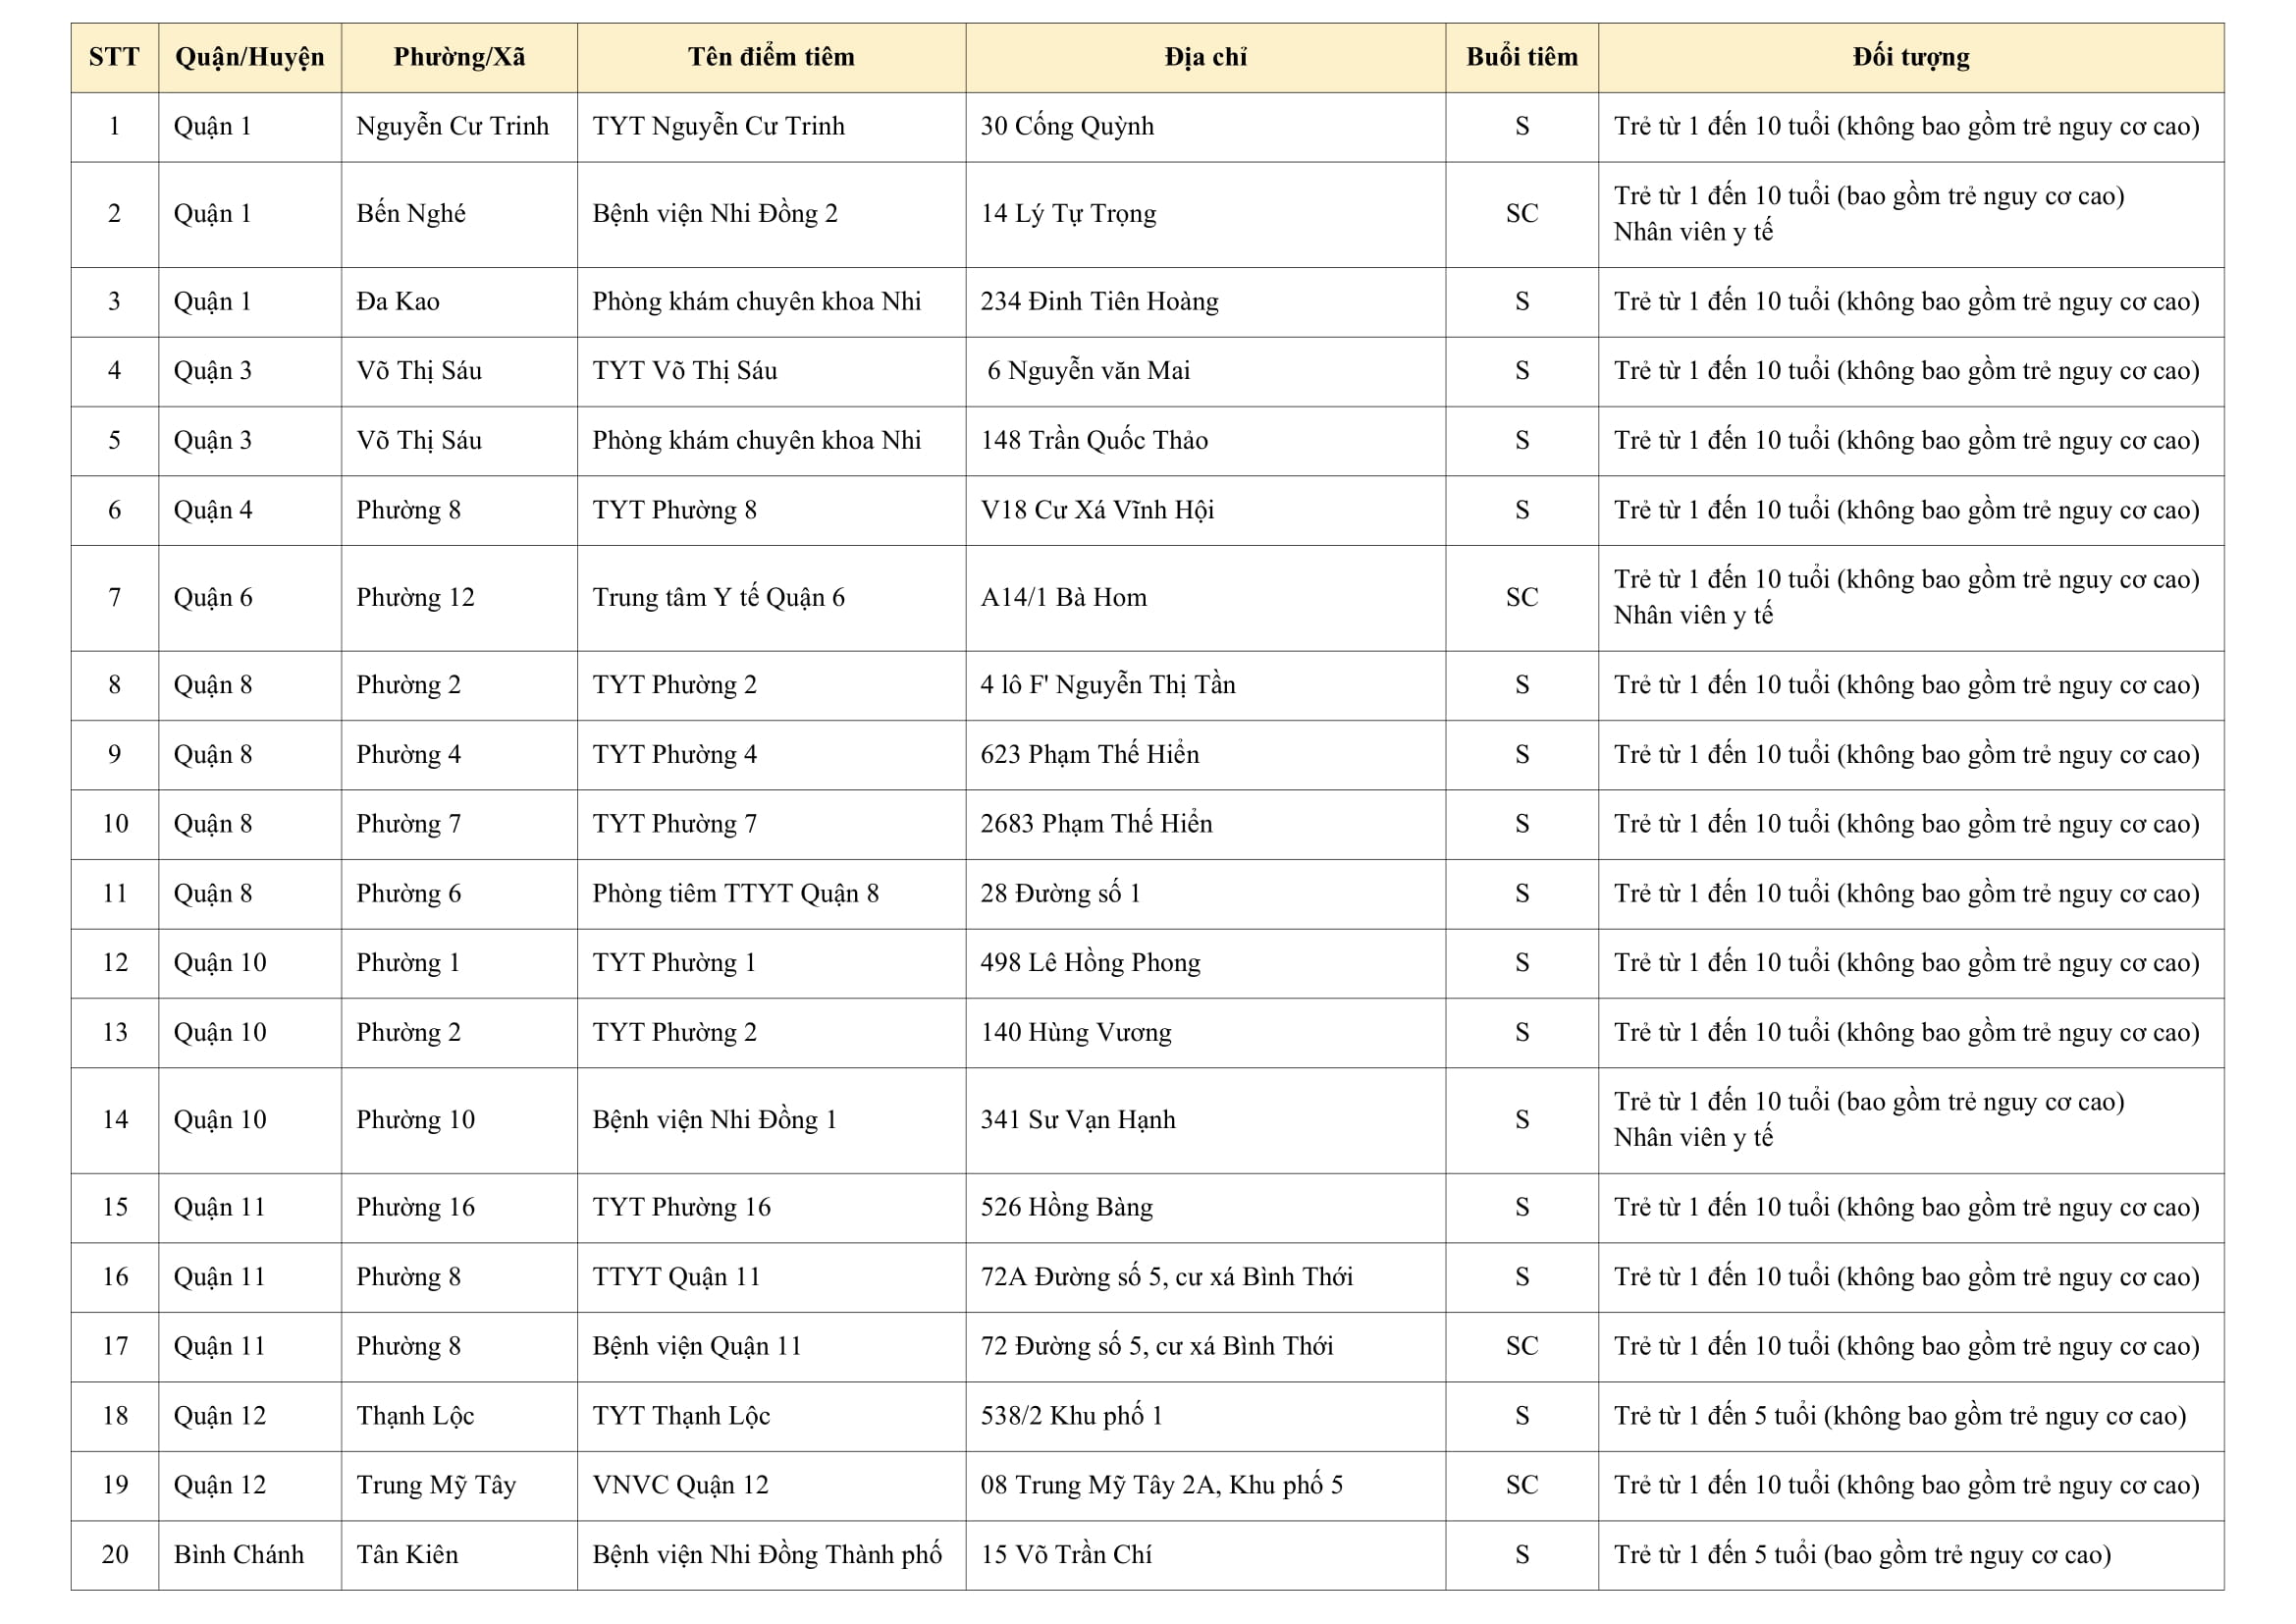2296x1624 pixels.
Task: Click "Trung tâm Y tế Quận 6"
Action: click(x=718, y=598)
